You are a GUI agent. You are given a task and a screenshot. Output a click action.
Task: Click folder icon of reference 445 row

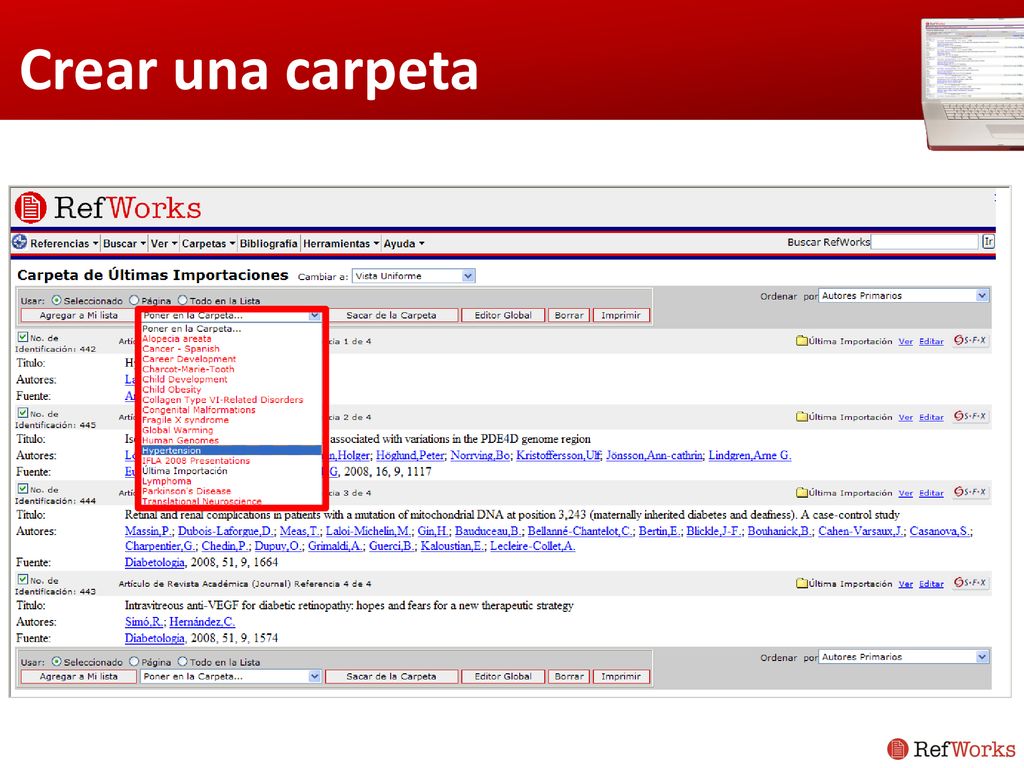coord(802,417)
